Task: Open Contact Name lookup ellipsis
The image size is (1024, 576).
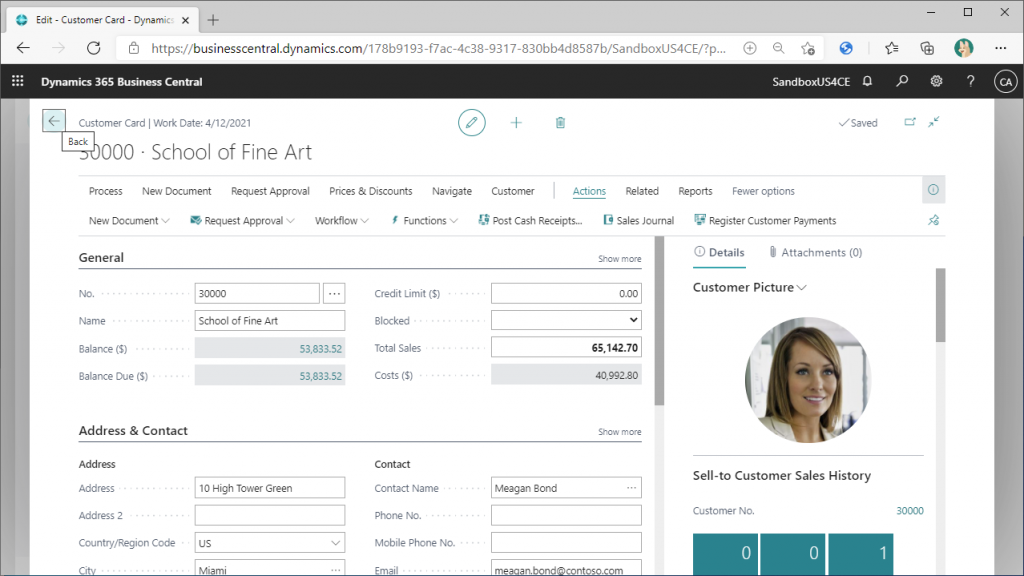Action: [x=632, y=488]
